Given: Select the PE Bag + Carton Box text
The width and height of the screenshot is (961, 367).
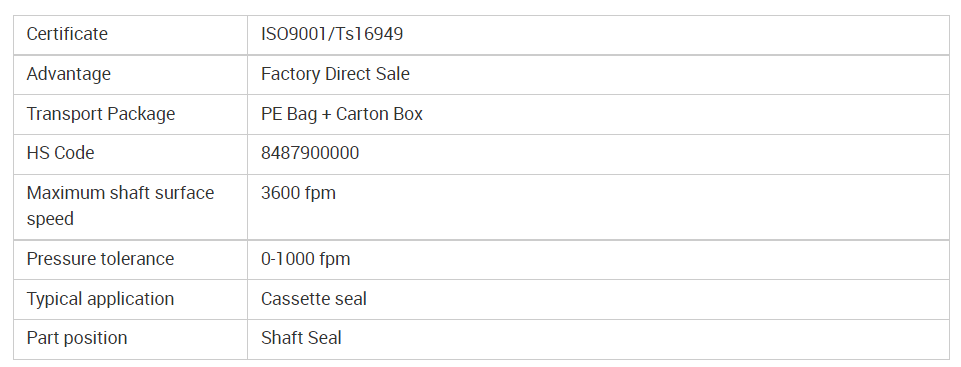Looking at the screenshot, I should [342, 114].
